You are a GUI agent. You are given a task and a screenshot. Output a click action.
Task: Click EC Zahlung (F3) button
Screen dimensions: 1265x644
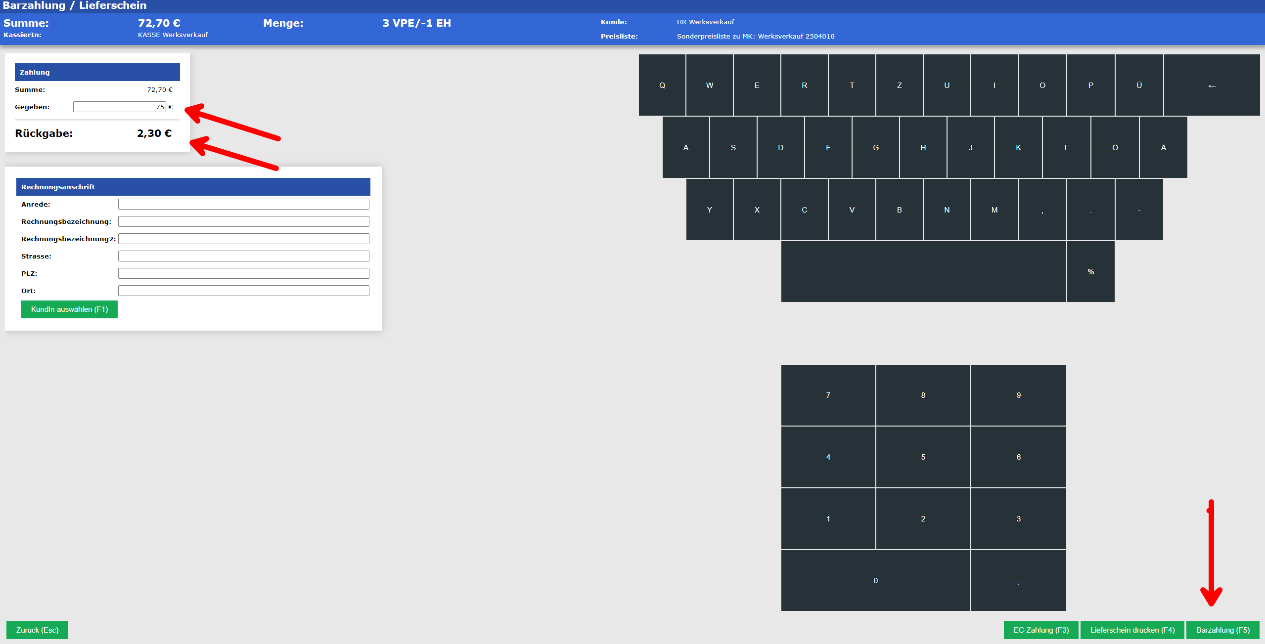(x=1041, y=630)
